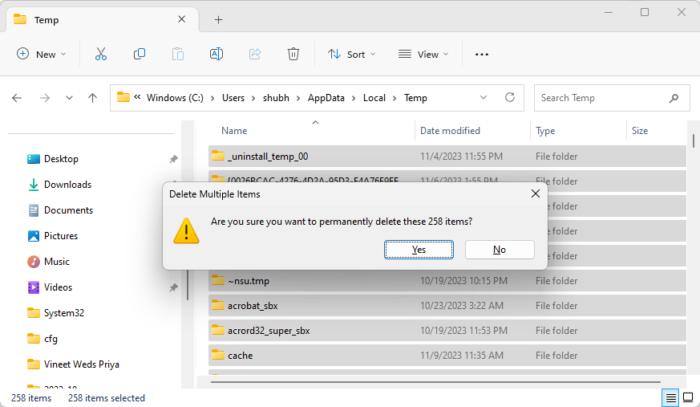Sort by Name column header
This screenshot has width=700, height=407.
pyautogui.click(x=234, y=131)
